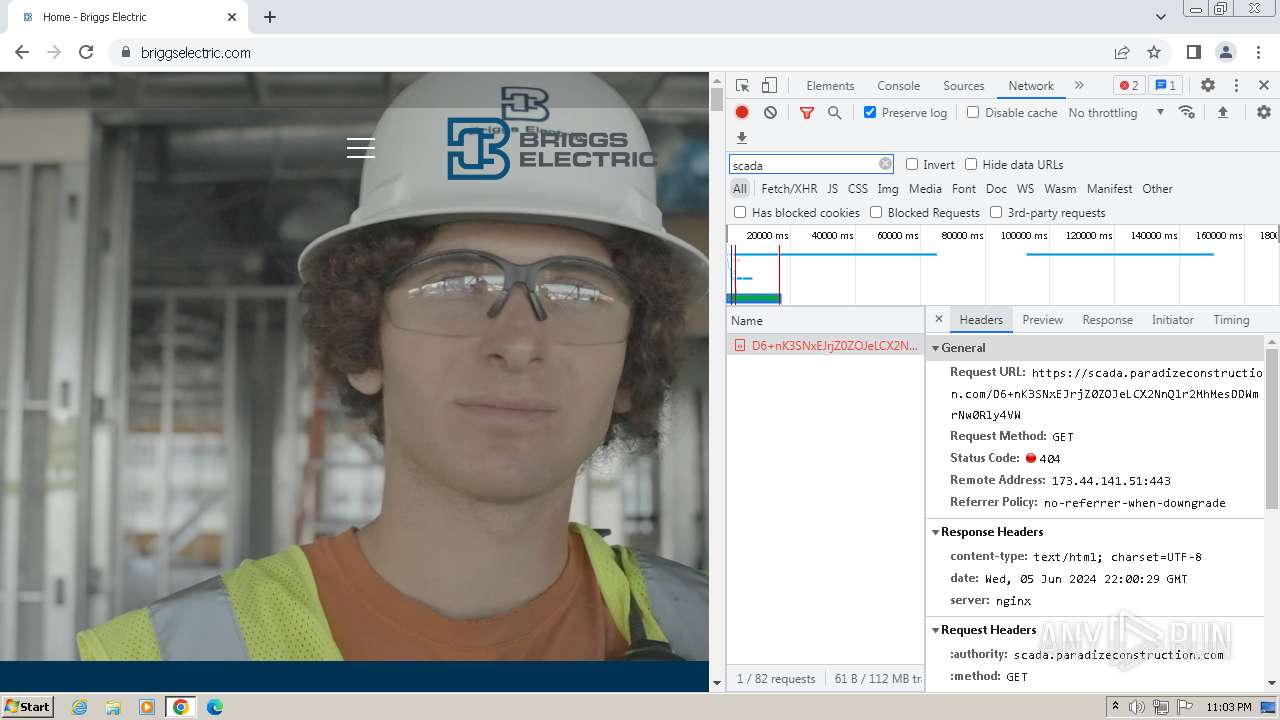The width and height of the screenshot is (1280, 720).
Task: Enable 3rd-party requests filter
Action: [996, 212]
